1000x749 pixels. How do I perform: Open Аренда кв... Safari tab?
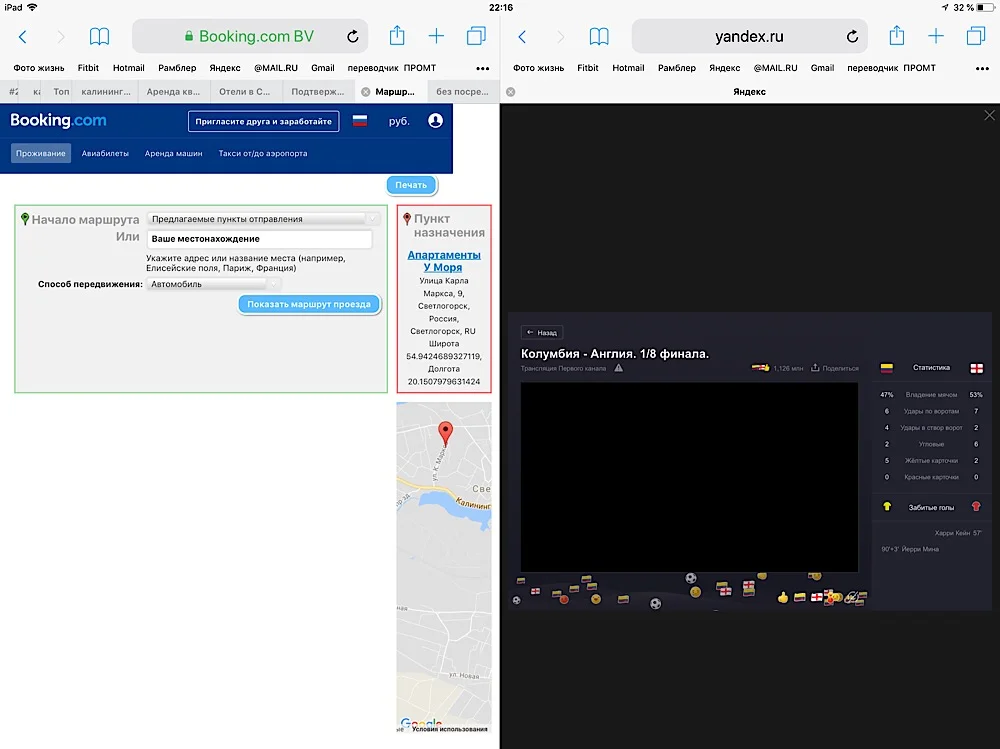tap(173, 92)
